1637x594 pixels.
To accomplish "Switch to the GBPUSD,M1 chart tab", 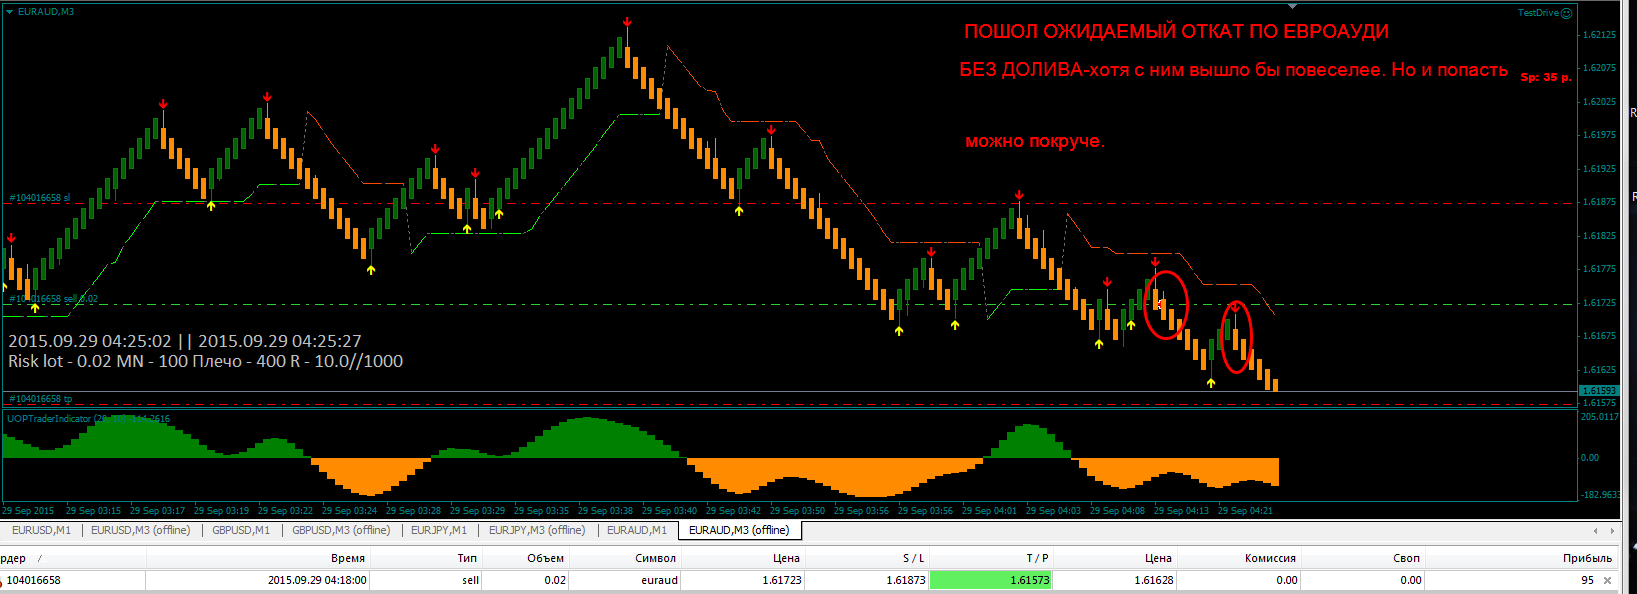I will coord(240,530).
